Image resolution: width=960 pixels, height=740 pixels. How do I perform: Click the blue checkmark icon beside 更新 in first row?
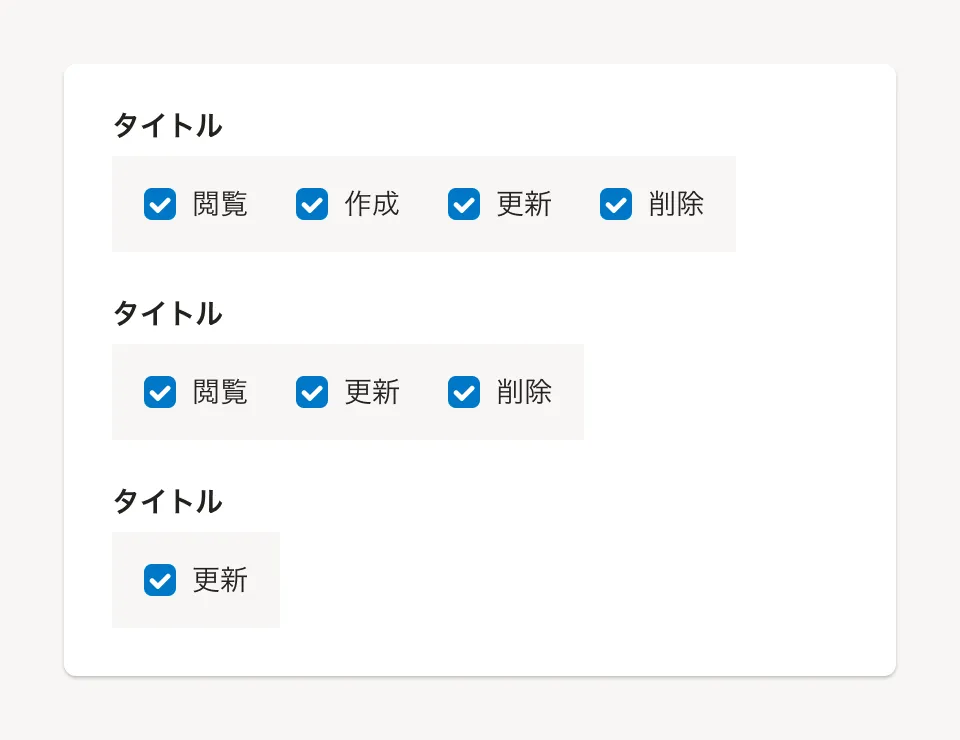click(x=464, y=204)
